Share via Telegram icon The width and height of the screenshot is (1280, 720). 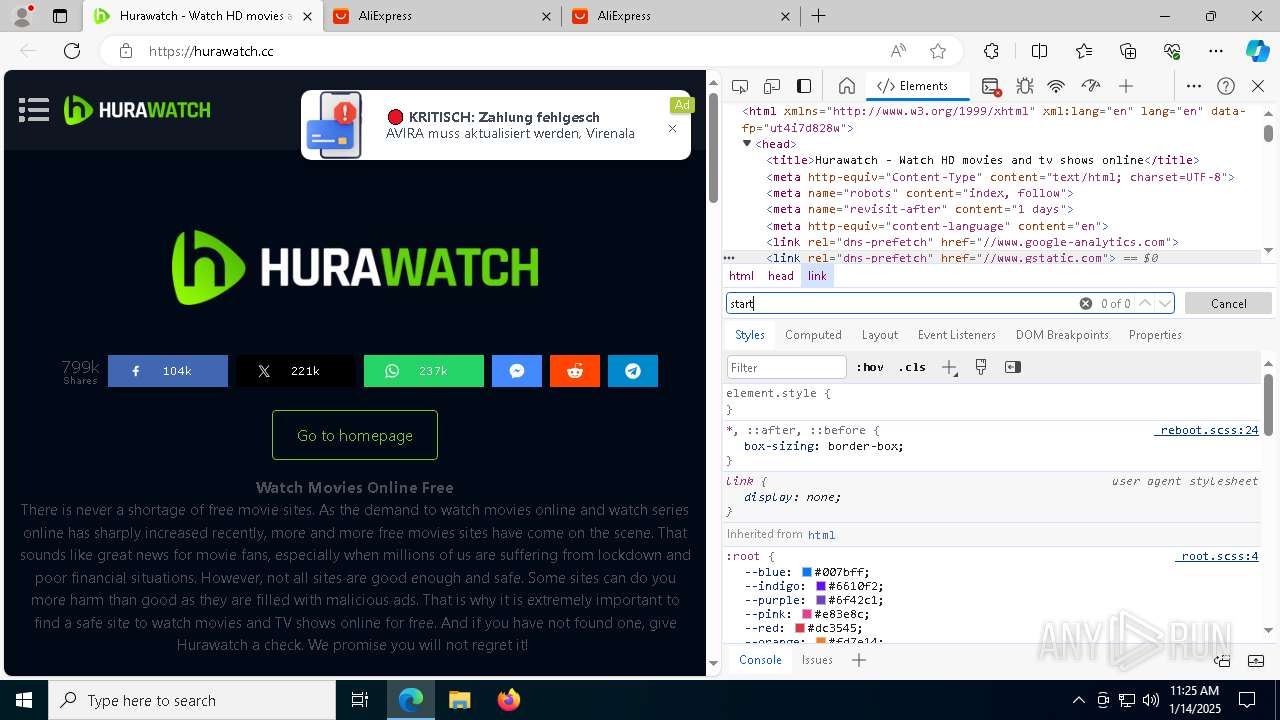pos(633,371)
